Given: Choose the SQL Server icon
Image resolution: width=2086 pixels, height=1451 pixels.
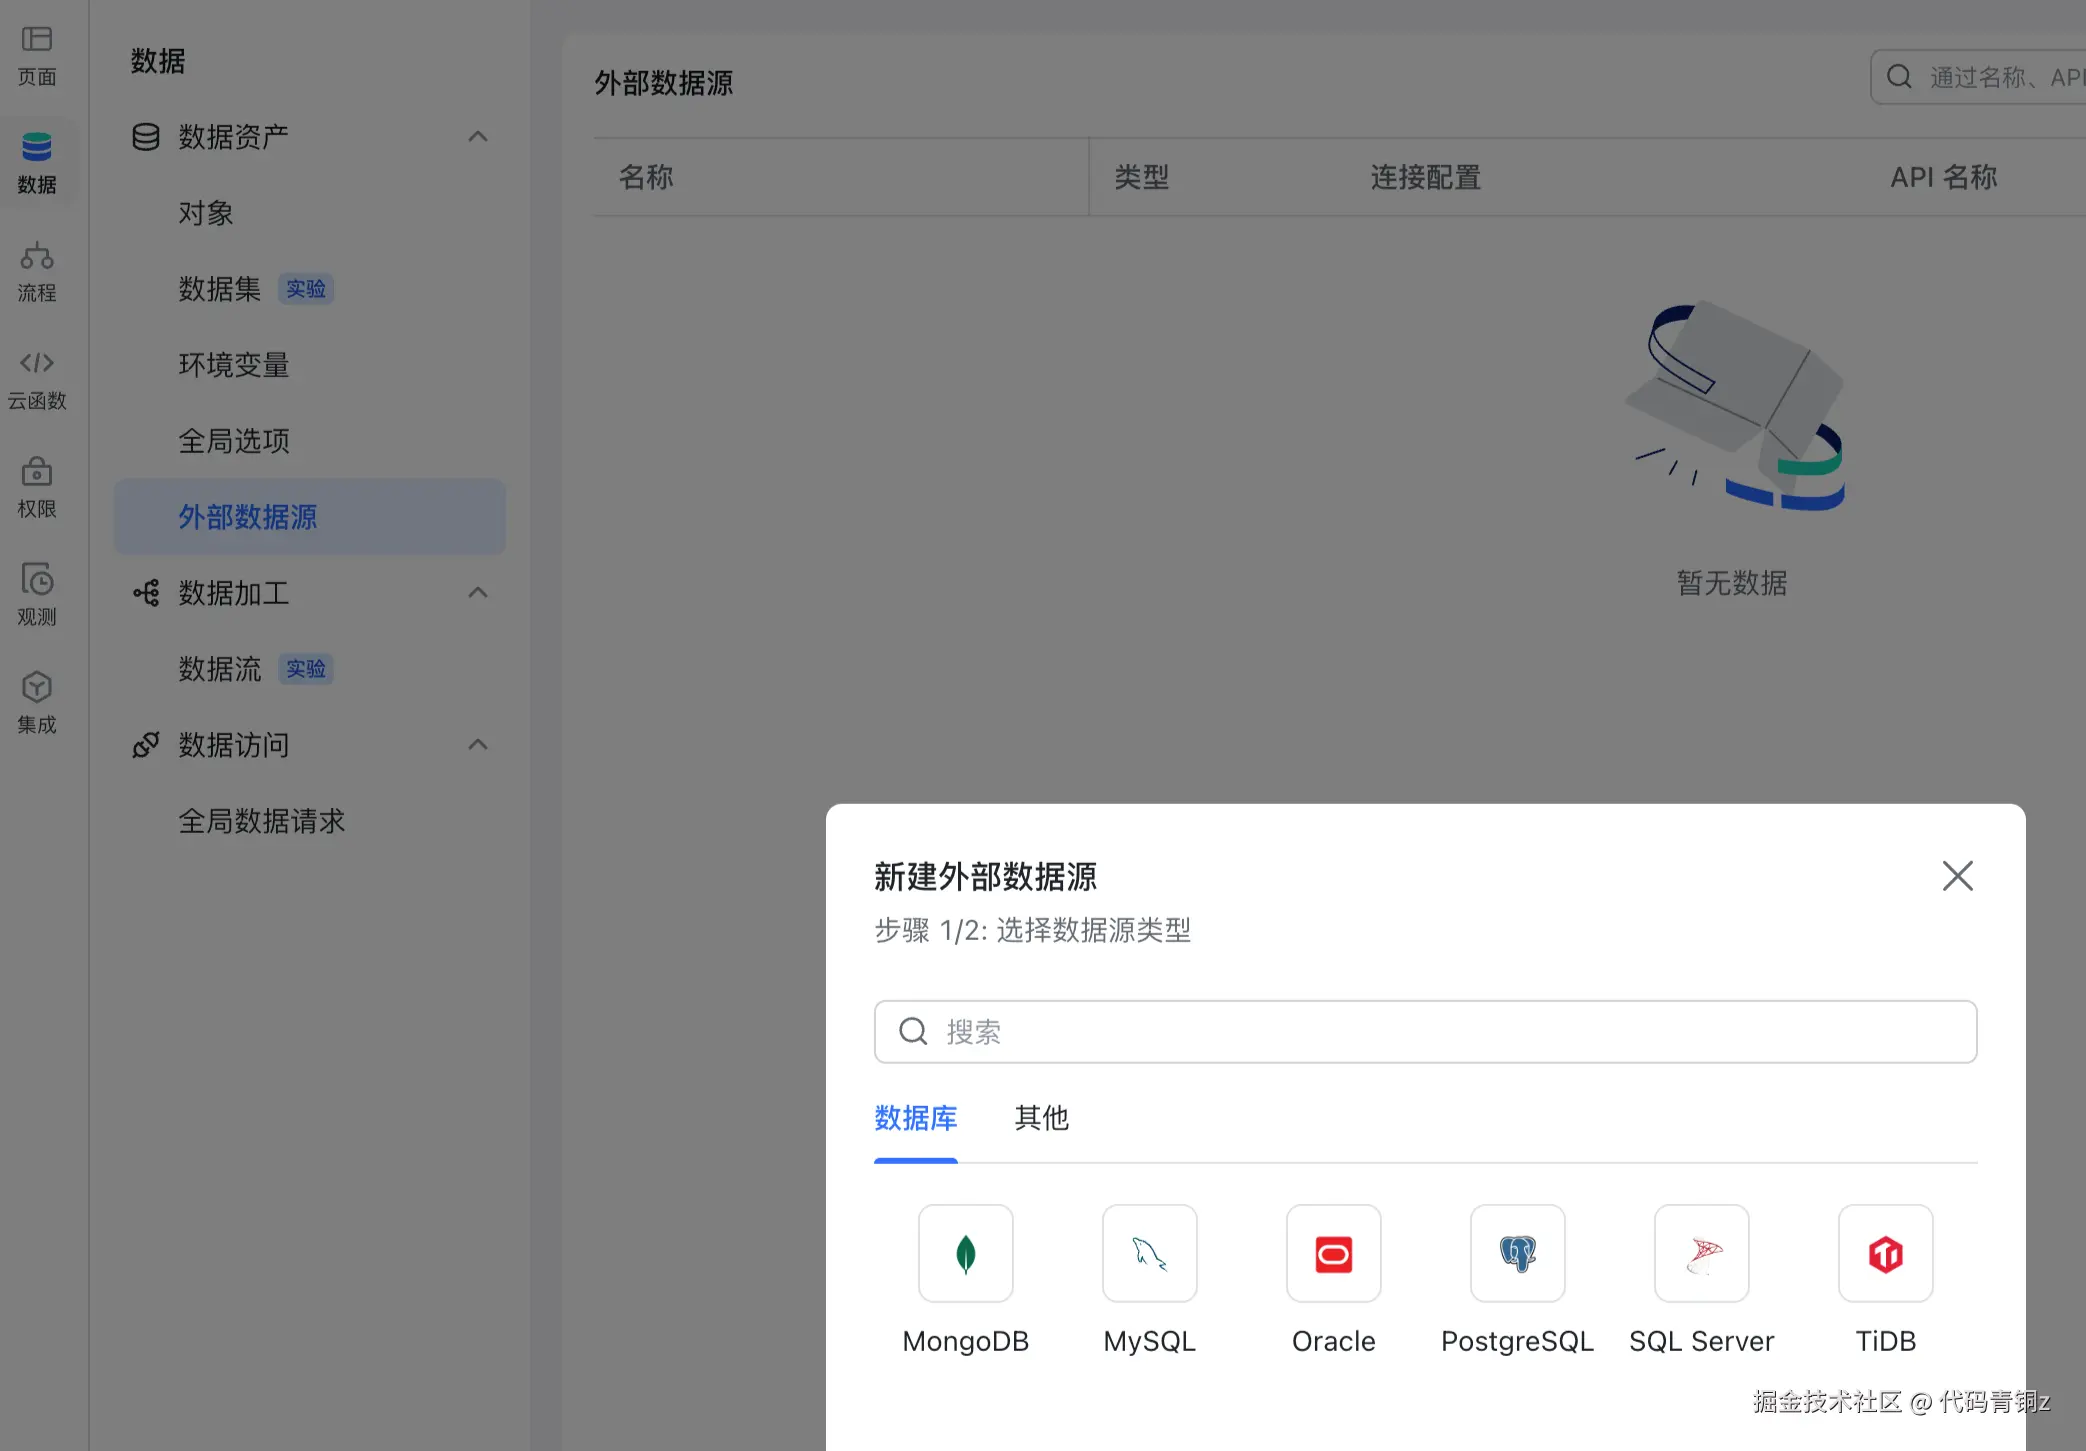Looking at the screenshot, I should 1701,1253.
